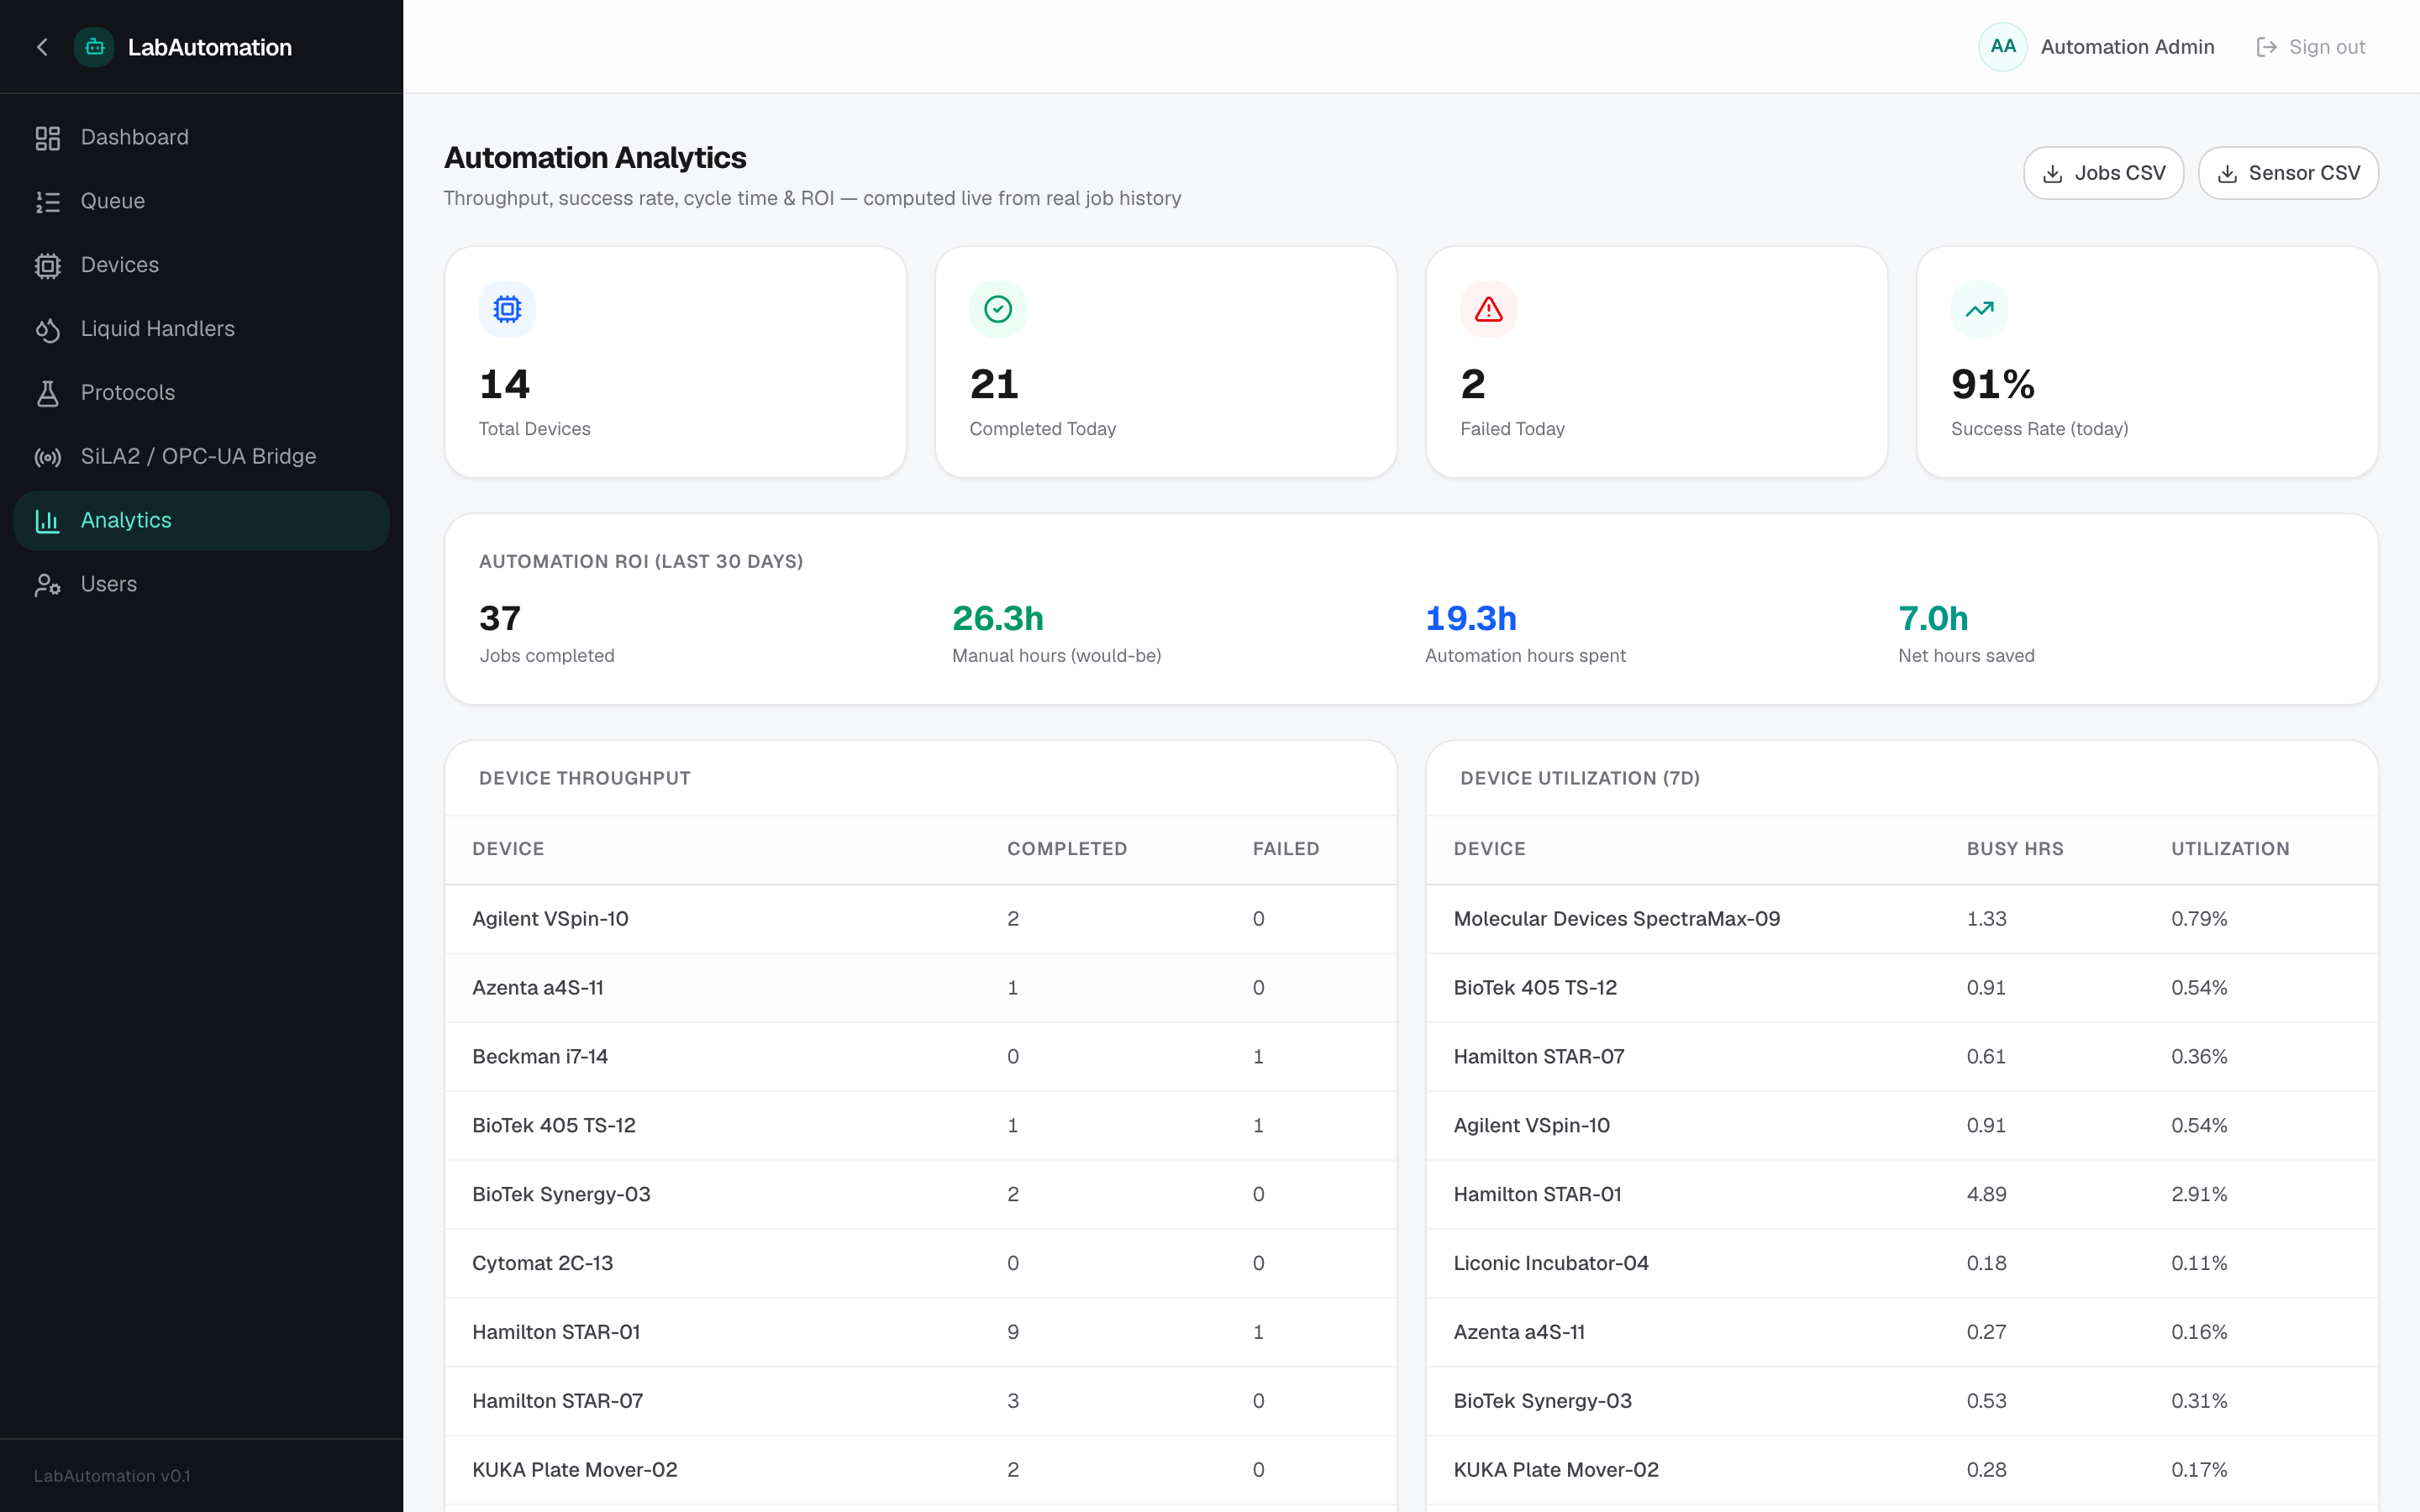Select KUKA Plate Mover-02 in Device Throughput
Image resolution: width=2420 pixels, height=1512 pixels.
coord(920,1470)
